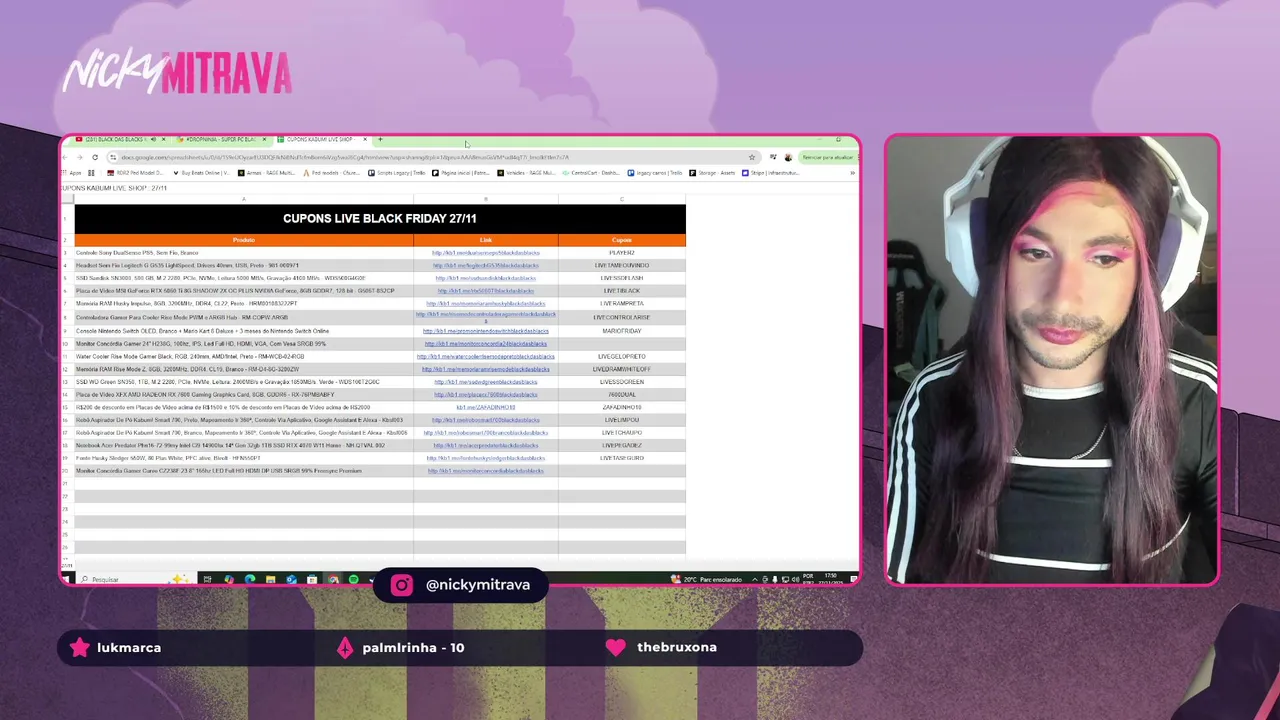Select the Console Nintendo Switch OLED cell
The width and height of the screenshot is (1280, 720).
click(244, 331)
